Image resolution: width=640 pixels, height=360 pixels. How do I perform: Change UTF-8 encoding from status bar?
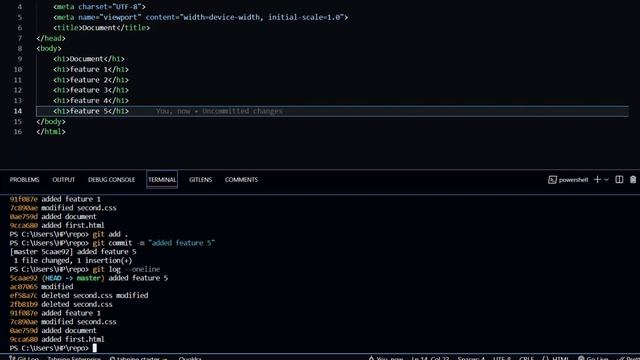click(x=502, y=358)
